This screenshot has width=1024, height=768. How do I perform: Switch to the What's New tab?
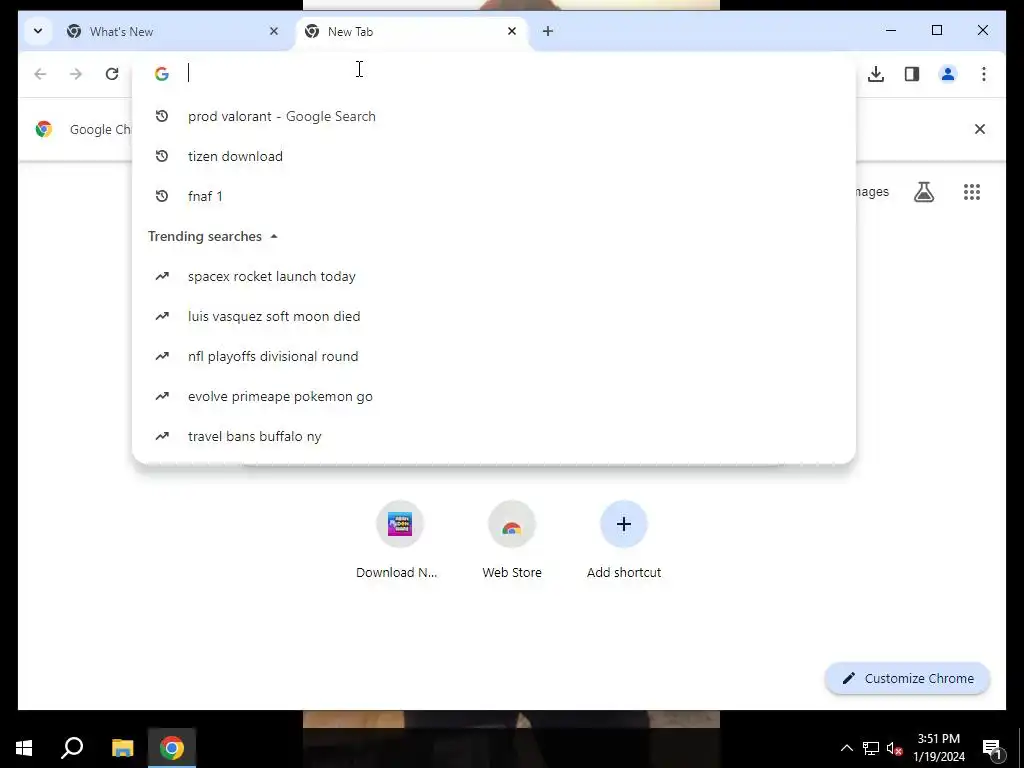tap(173, 31)
